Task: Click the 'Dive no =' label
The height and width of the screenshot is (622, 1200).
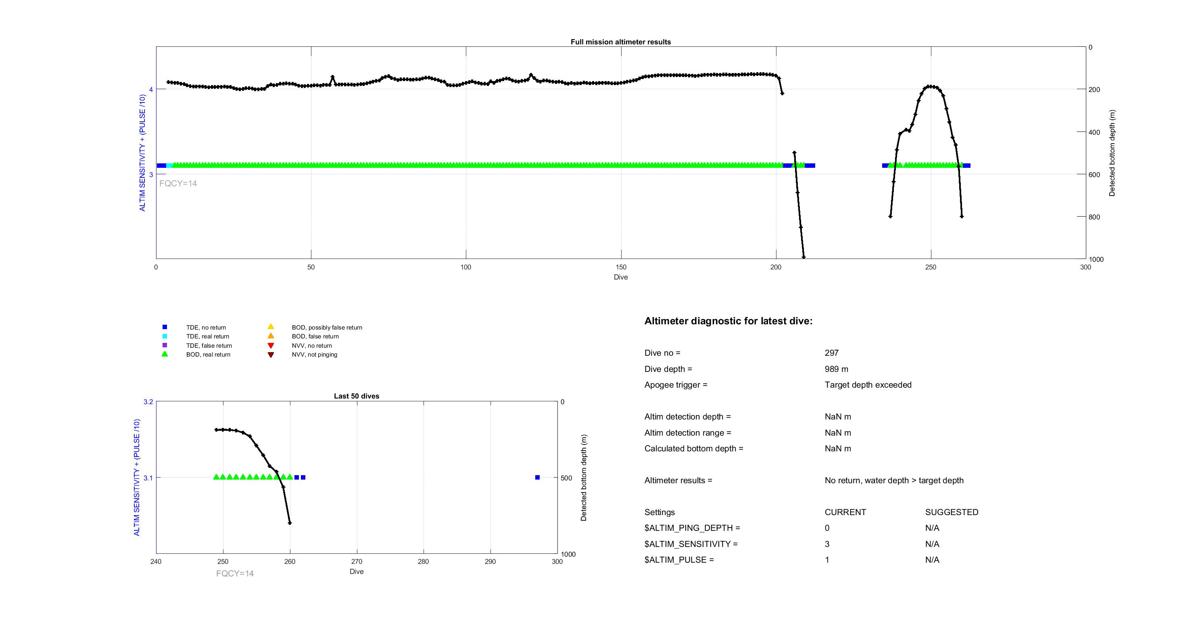Action: [662, 353]
